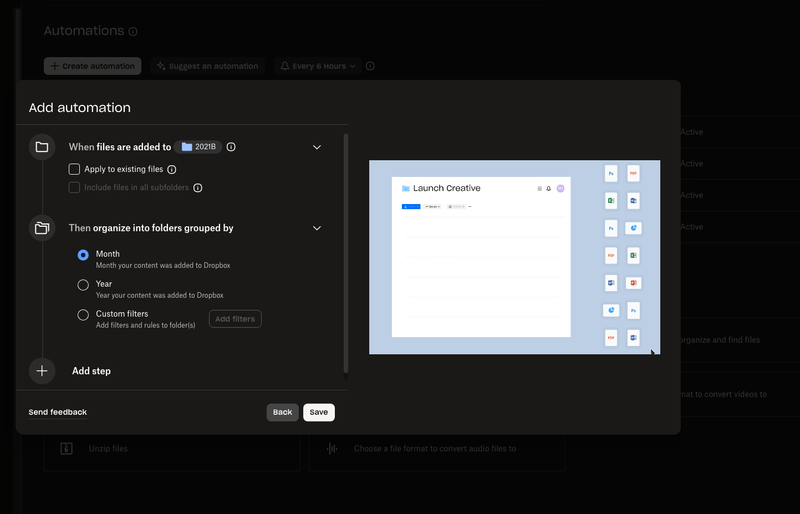Image resolution: width=800 pixels, height=514 pixels.
Task: Check Include files in all subfolders
Action: 74,187
